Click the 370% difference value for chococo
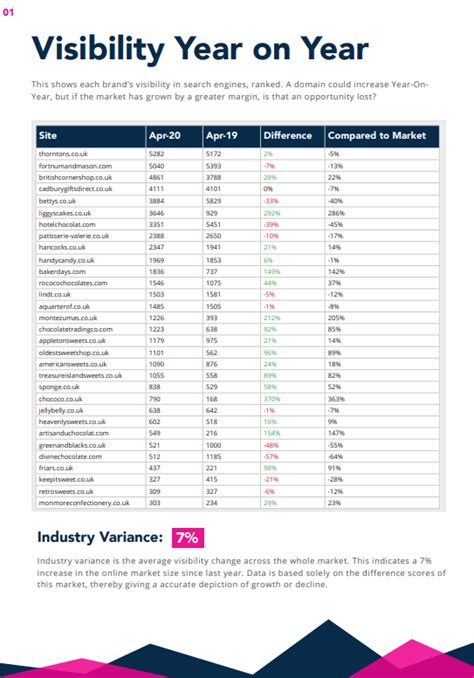Viewport: 474px width, 678px height. [x=272, y=399]
